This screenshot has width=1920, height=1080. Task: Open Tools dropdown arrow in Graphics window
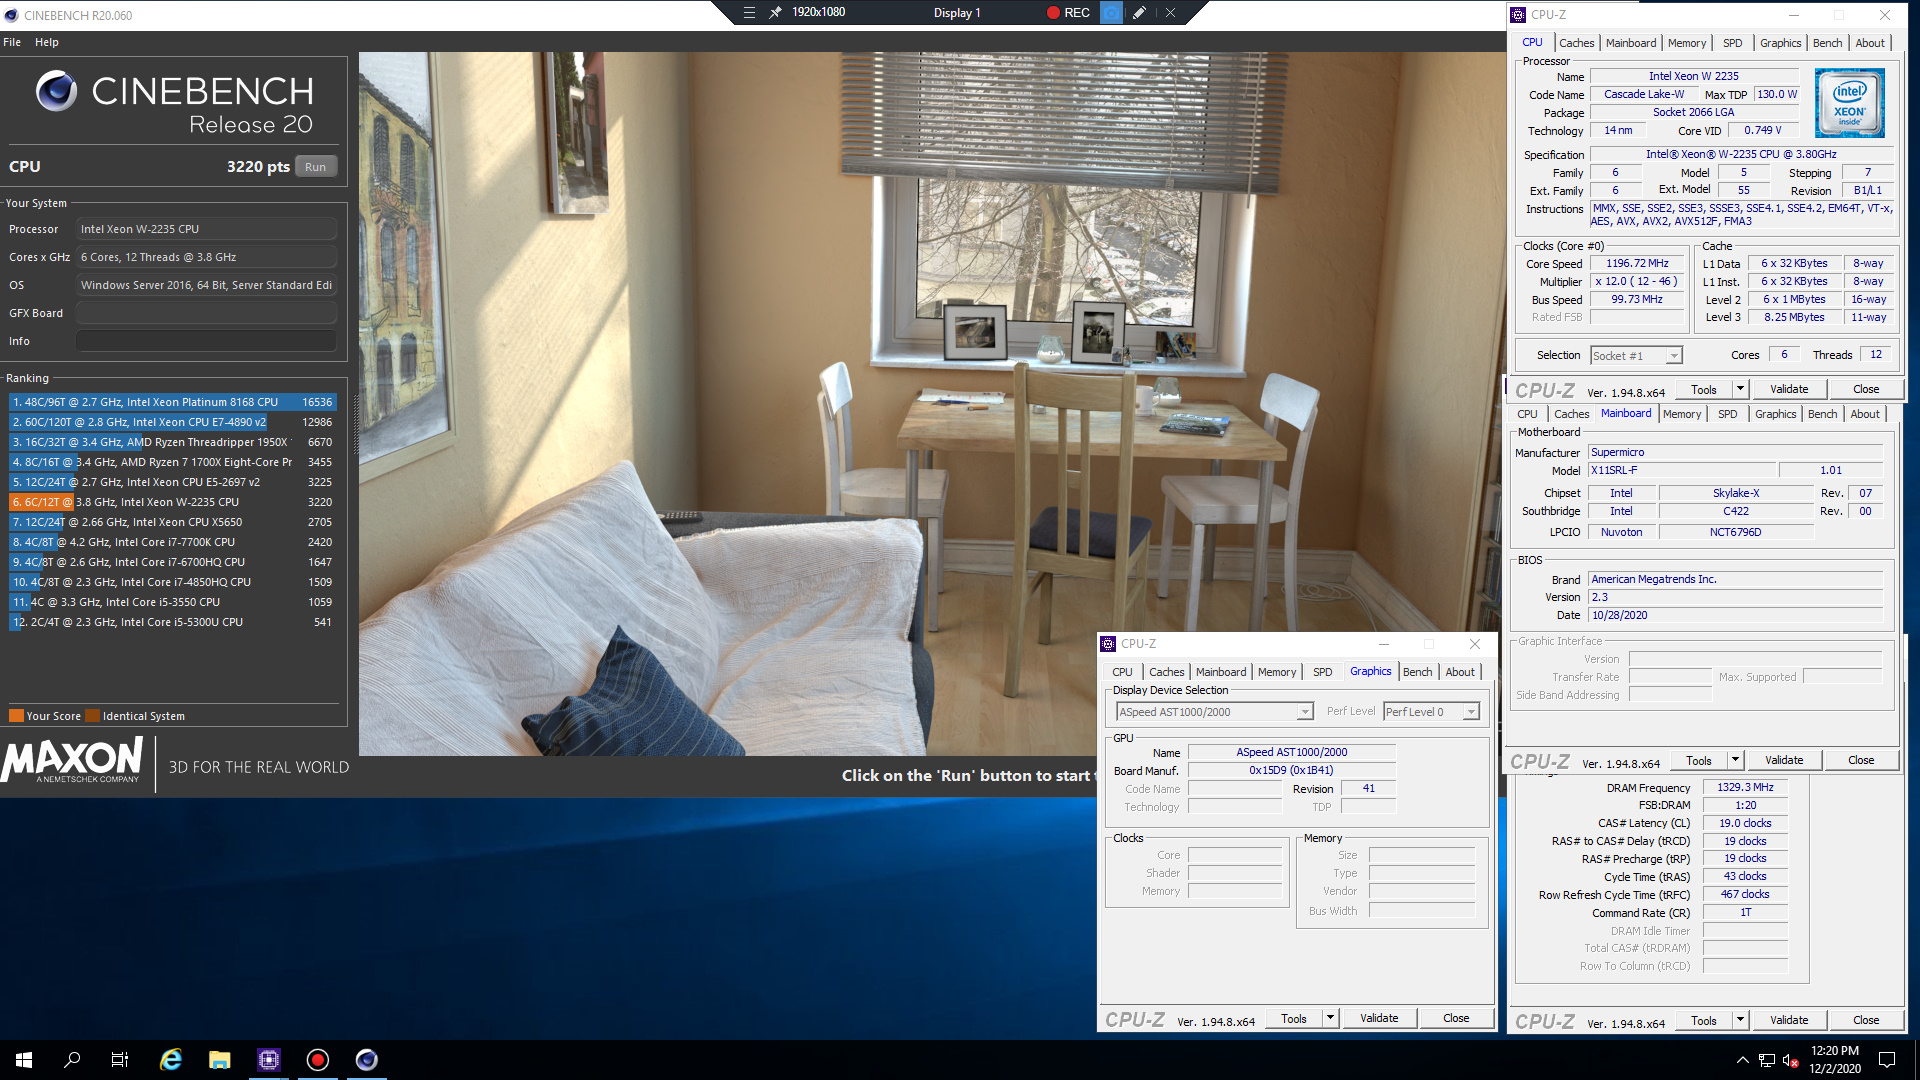pos(1329,1018)
